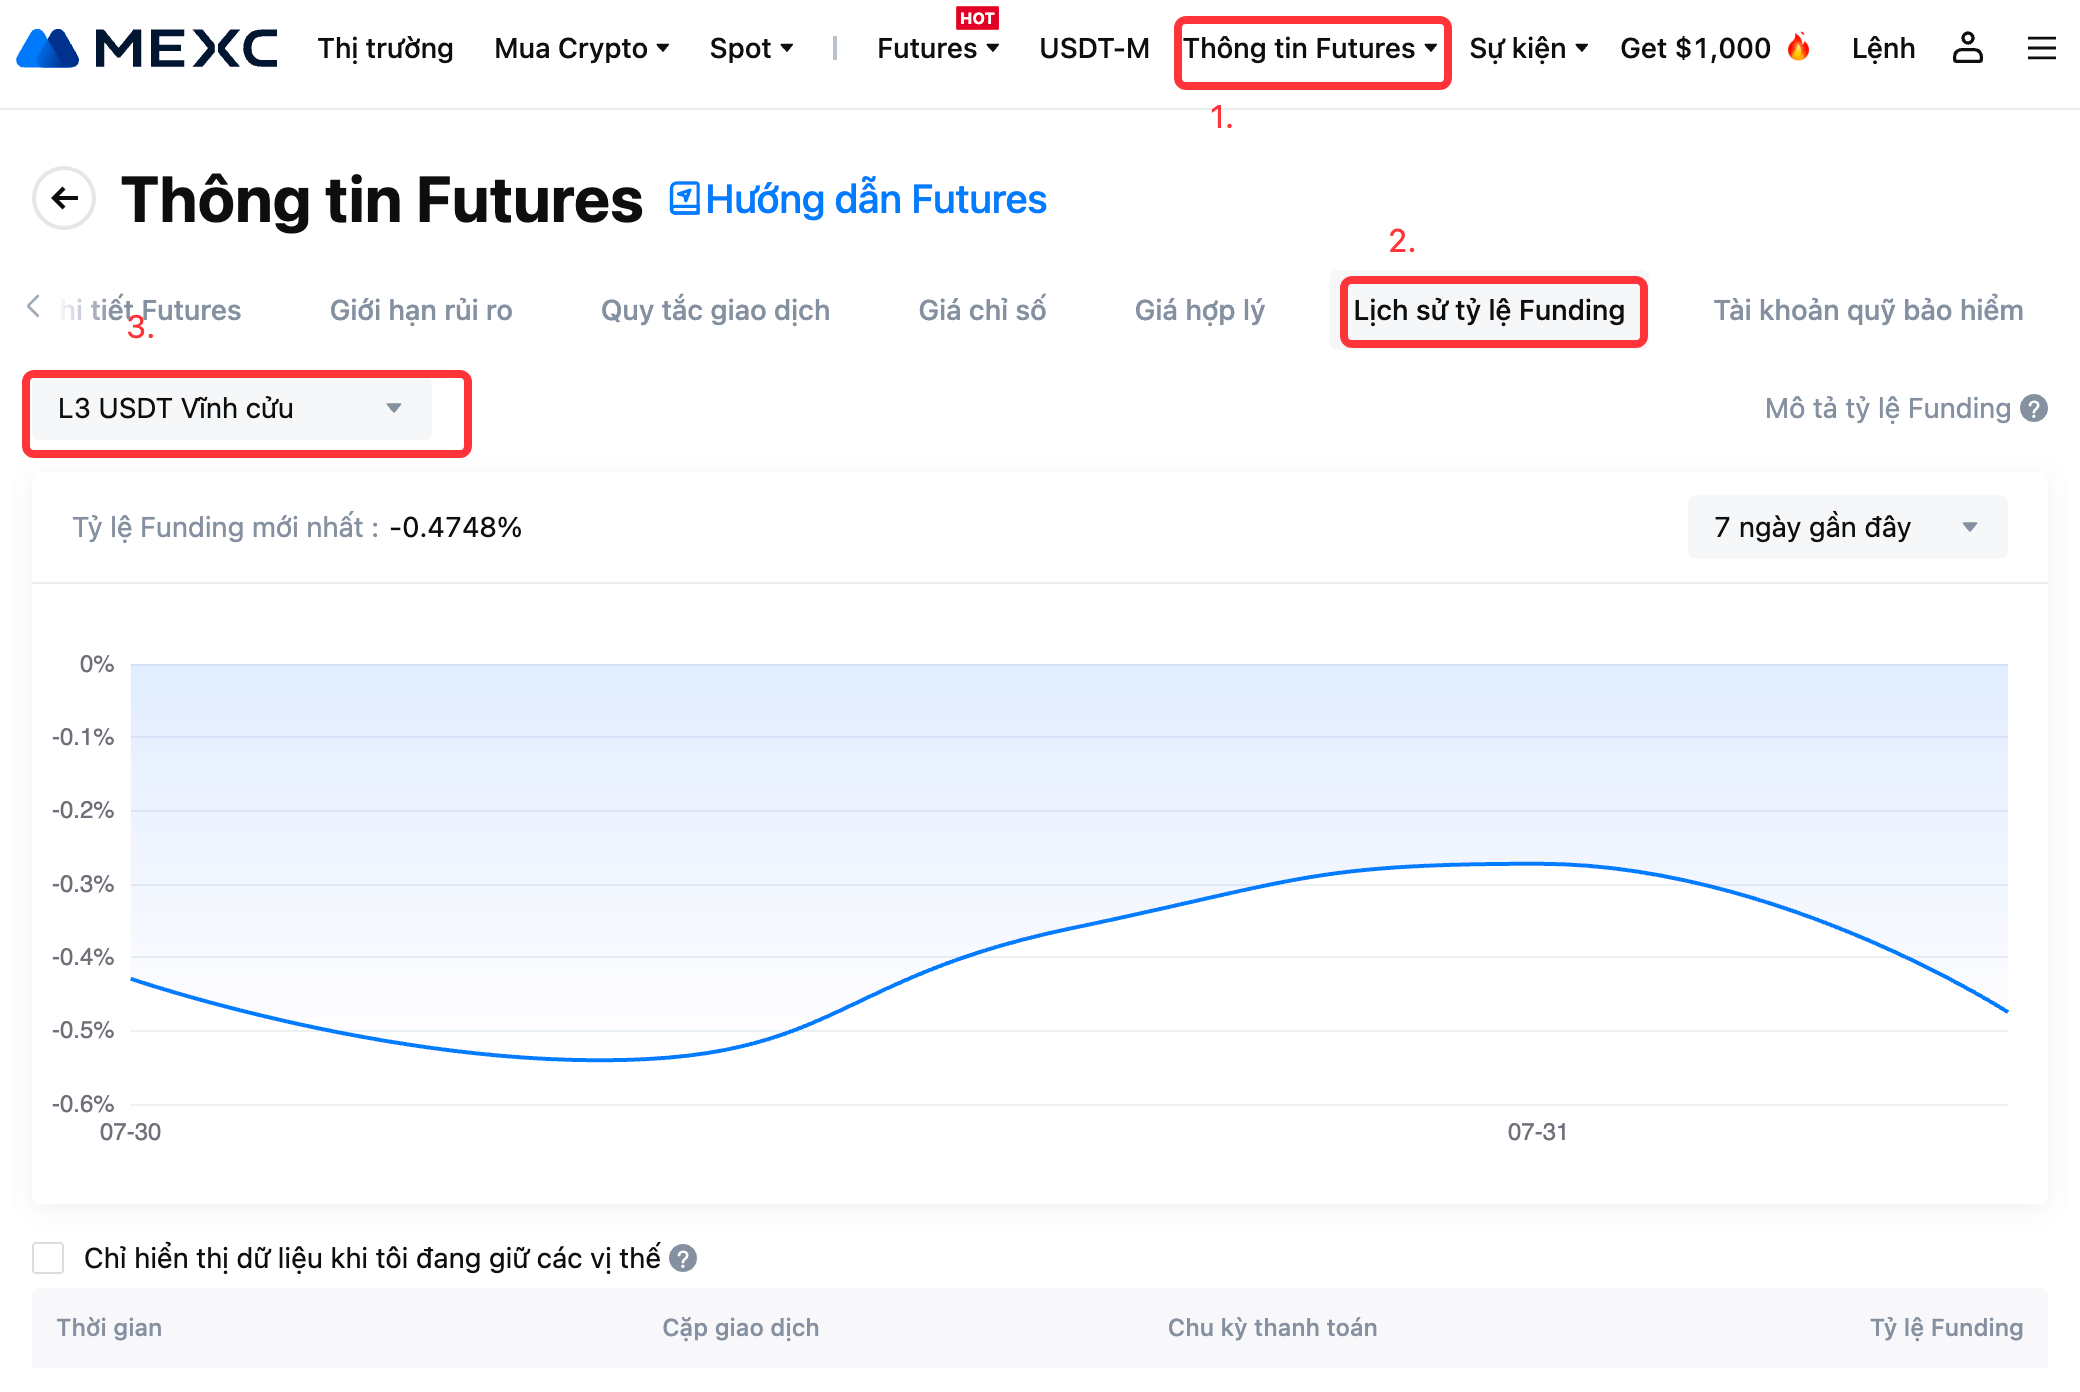Open the Hướng dẫn Futures link

point(858,199)
